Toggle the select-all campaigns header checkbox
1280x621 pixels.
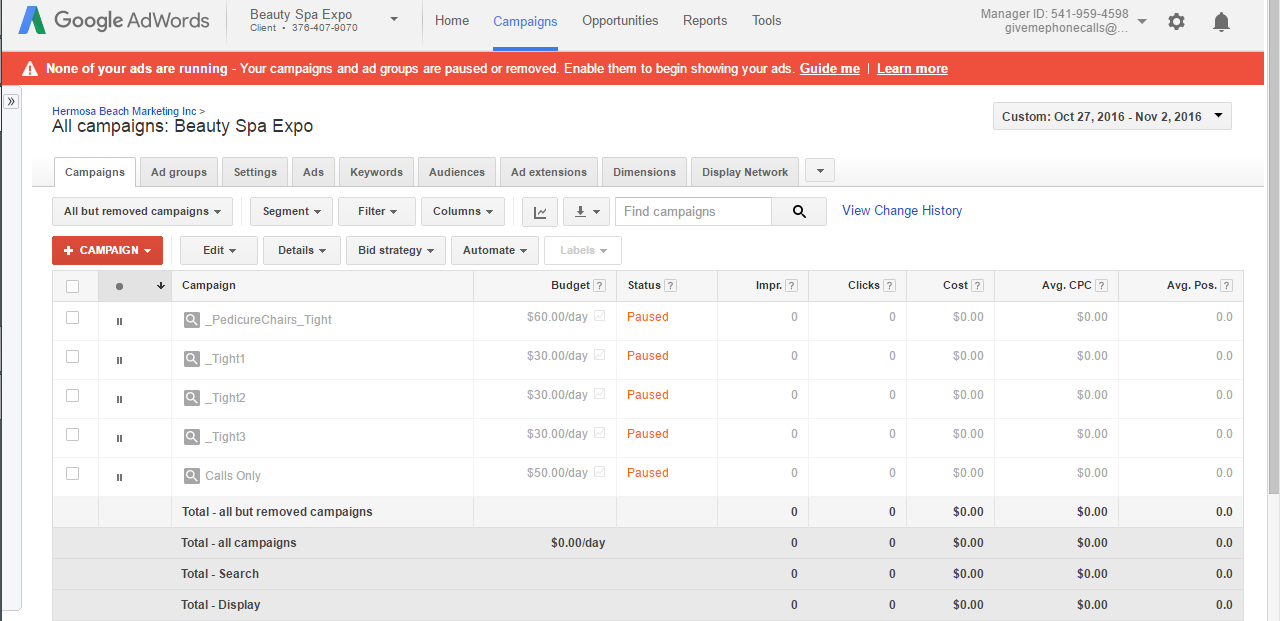(72, 287)
